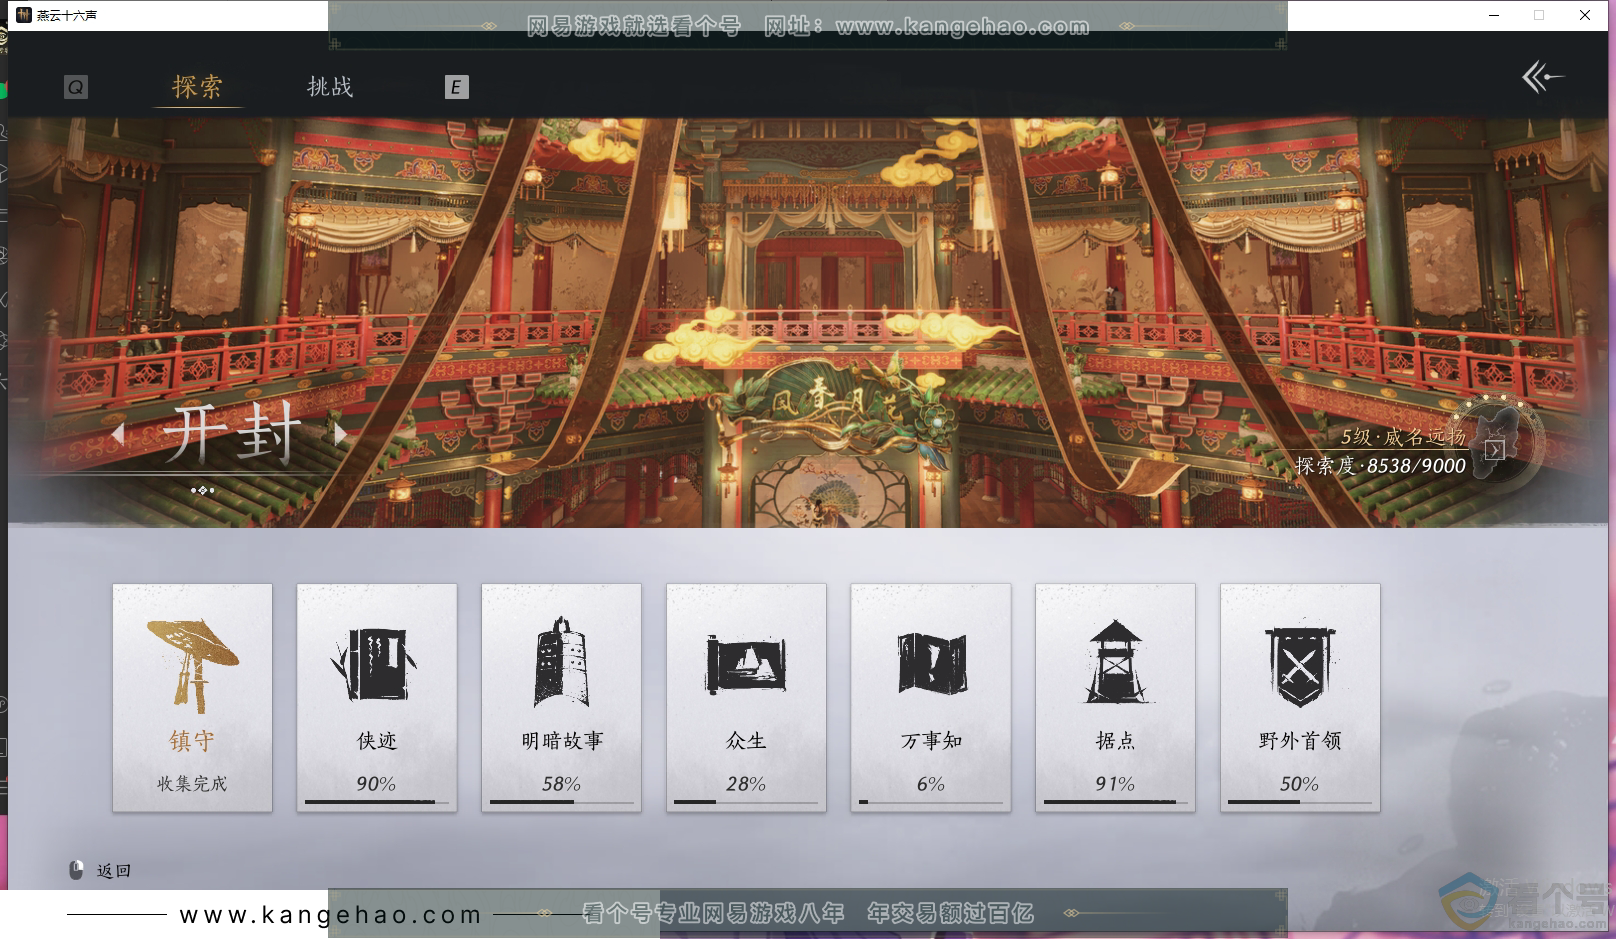The height and width of the screenshot is (939, 1616).
Task: Click the 28% value
Action: (x=746, y=784)
